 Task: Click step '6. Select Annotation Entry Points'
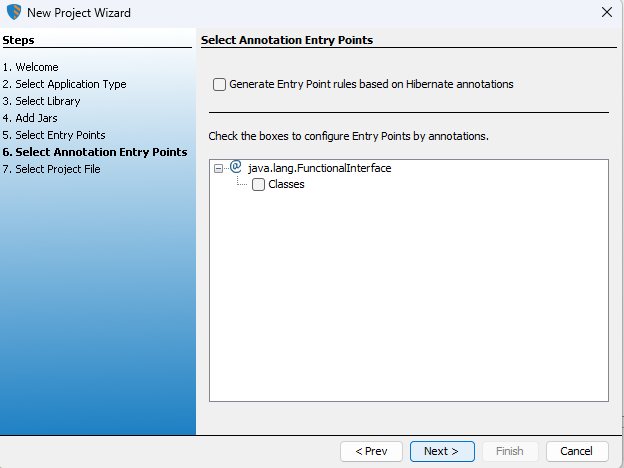(95, 152)
